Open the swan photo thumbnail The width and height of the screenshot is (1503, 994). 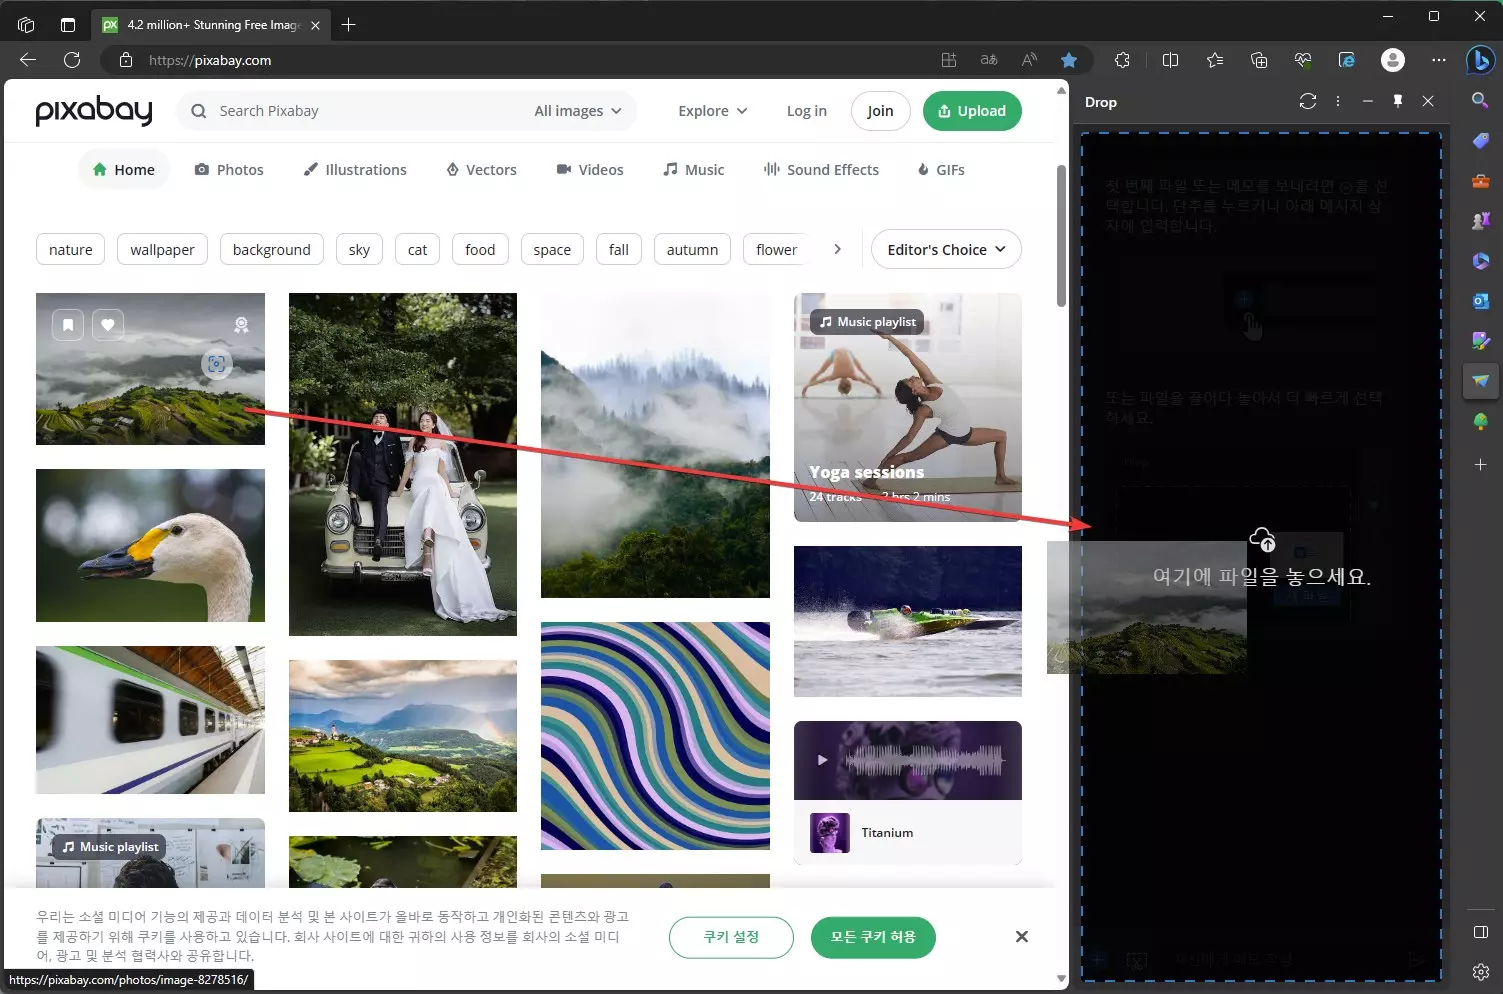[150, 545]
